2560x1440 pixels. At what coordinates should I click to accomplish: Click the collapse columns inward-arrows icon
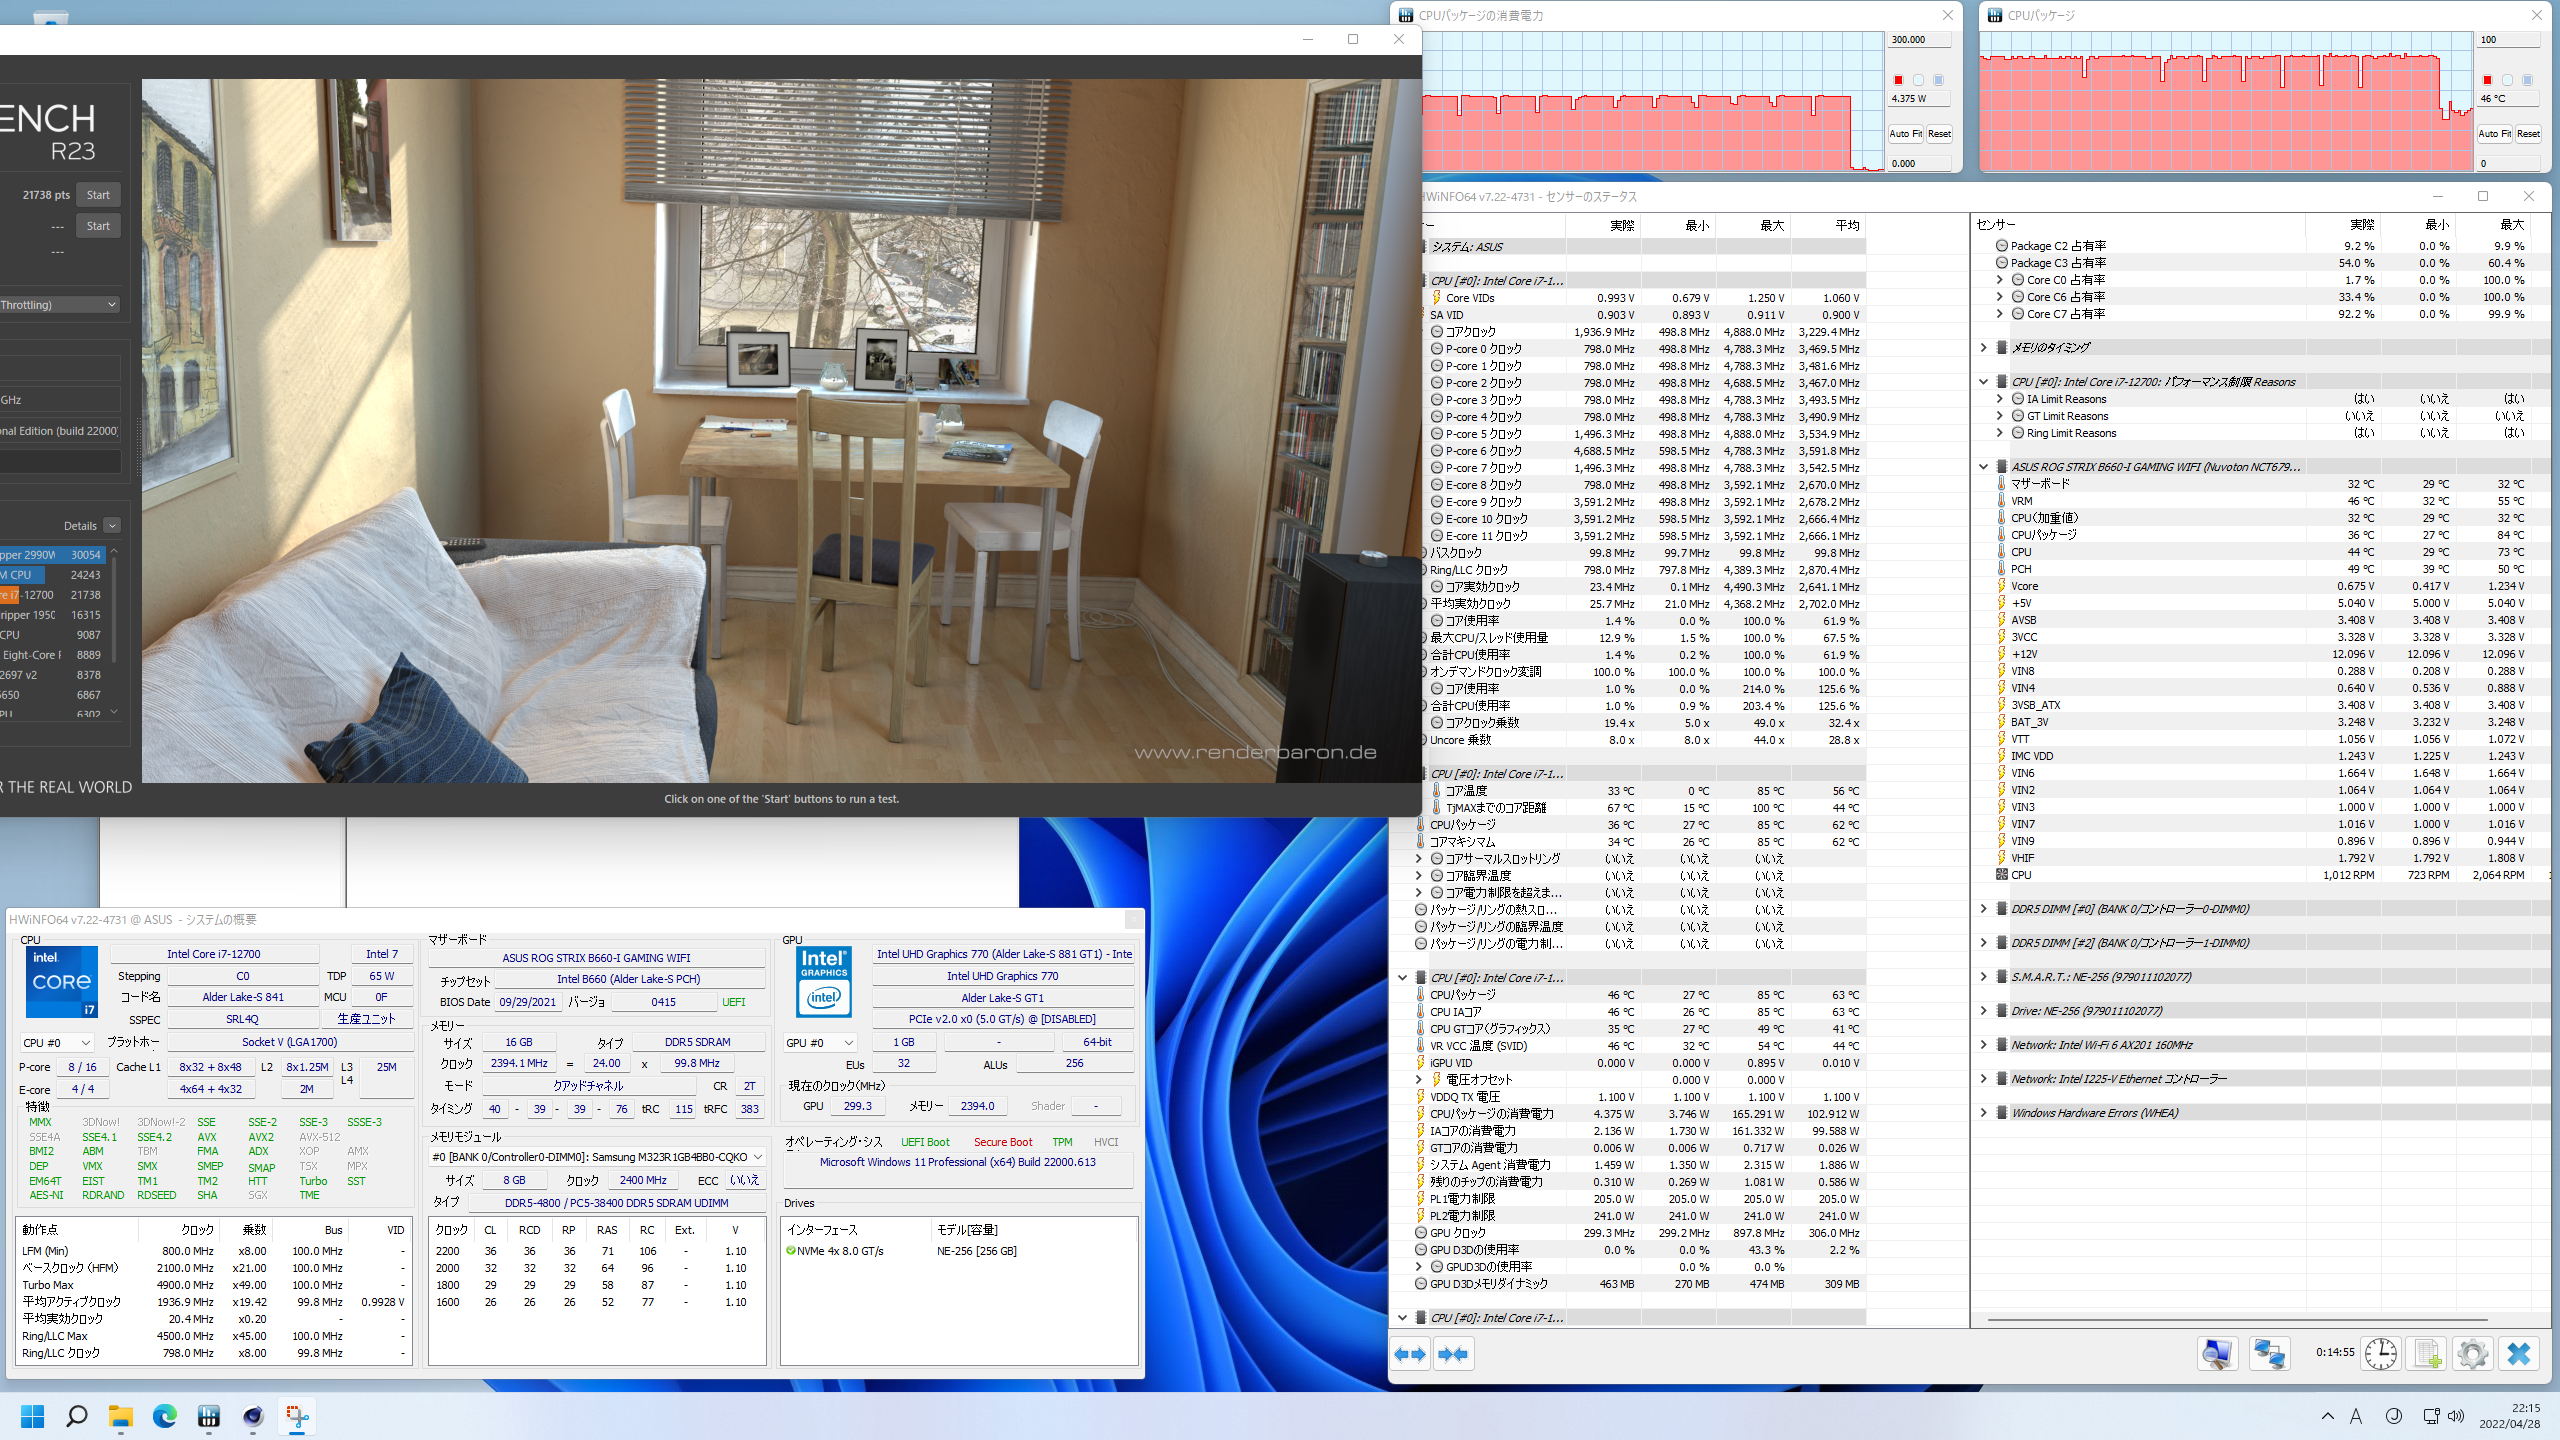[x=1453, y=1354]
